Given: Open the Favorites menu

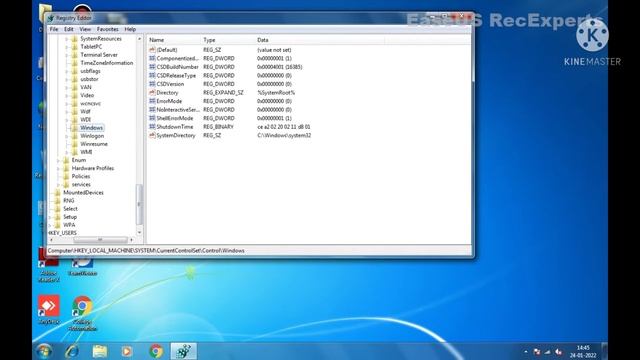Looking at the screenshot, I should coord(107,29).
